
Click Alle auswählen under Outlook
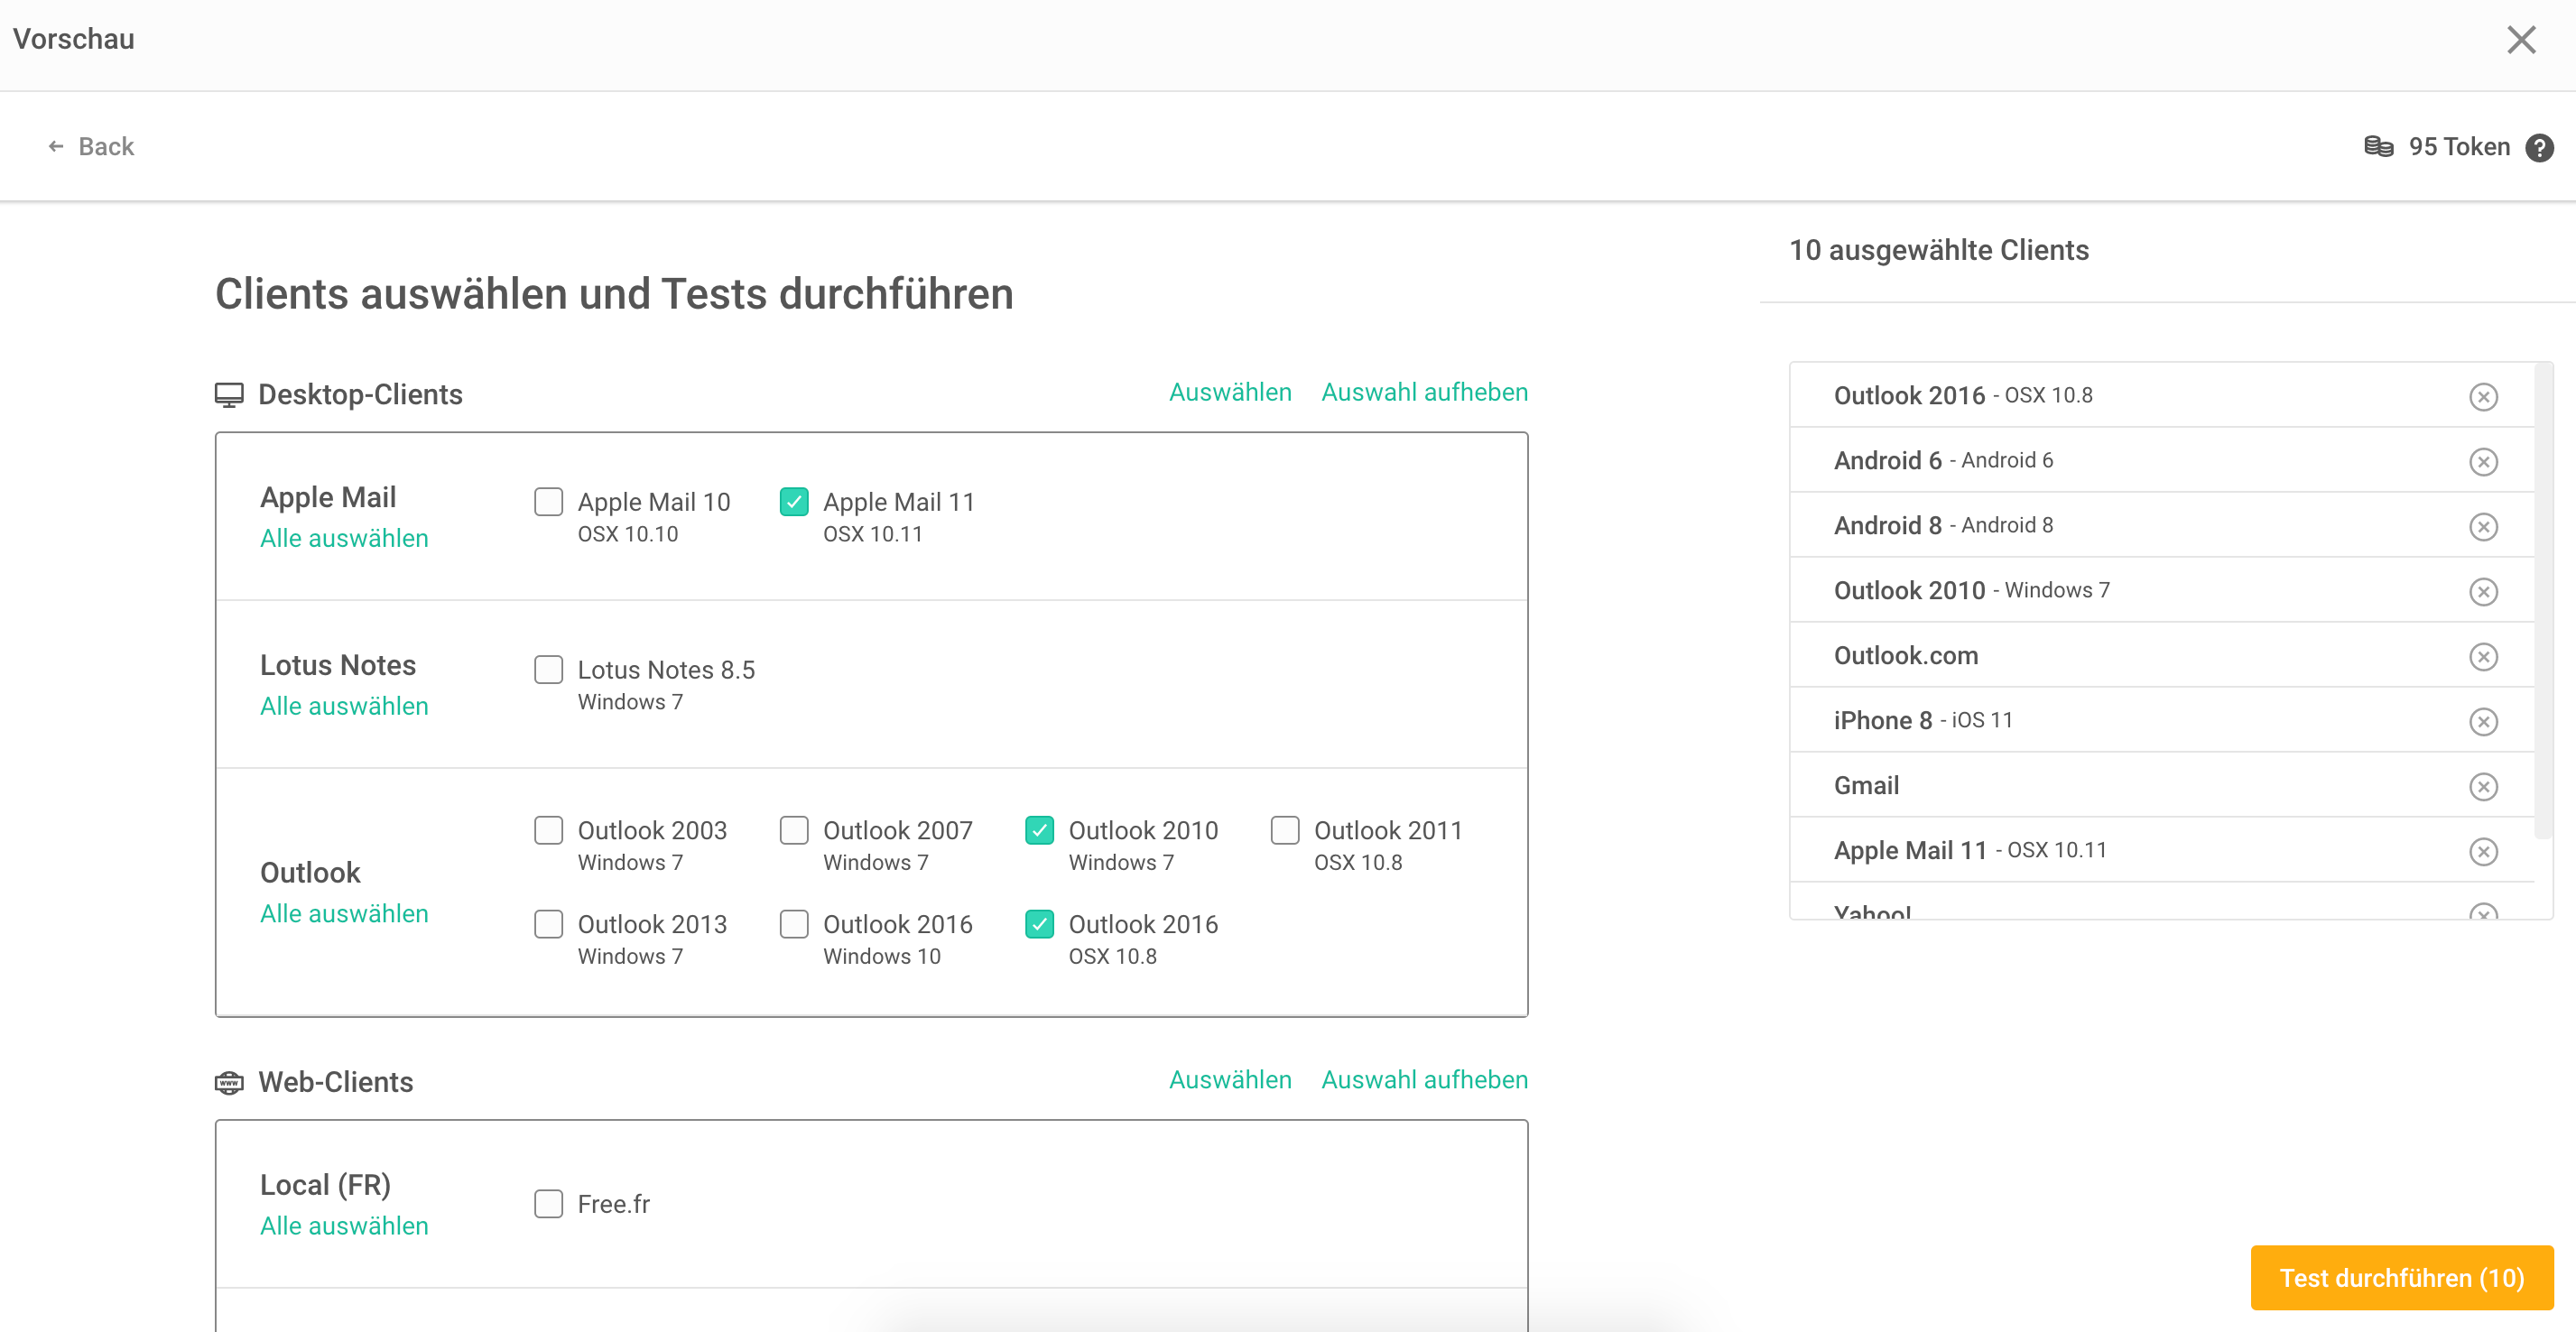[344, 914]
